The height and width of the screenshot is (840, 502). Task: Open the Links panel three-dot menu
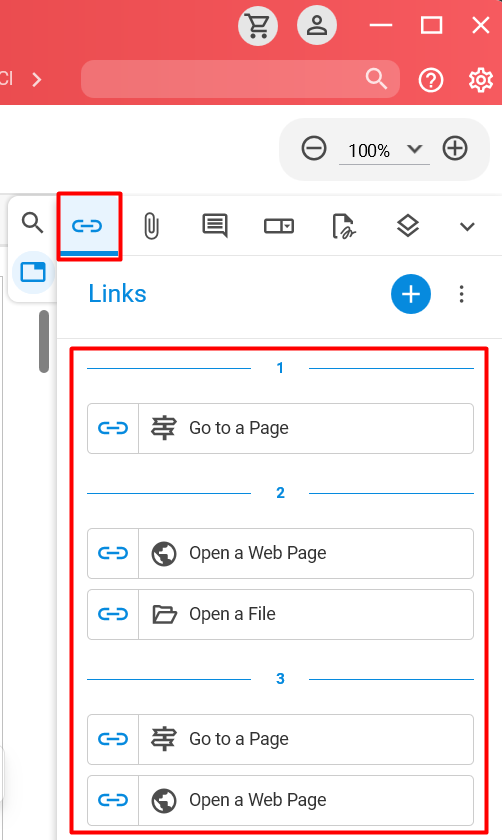click(461, 294)
